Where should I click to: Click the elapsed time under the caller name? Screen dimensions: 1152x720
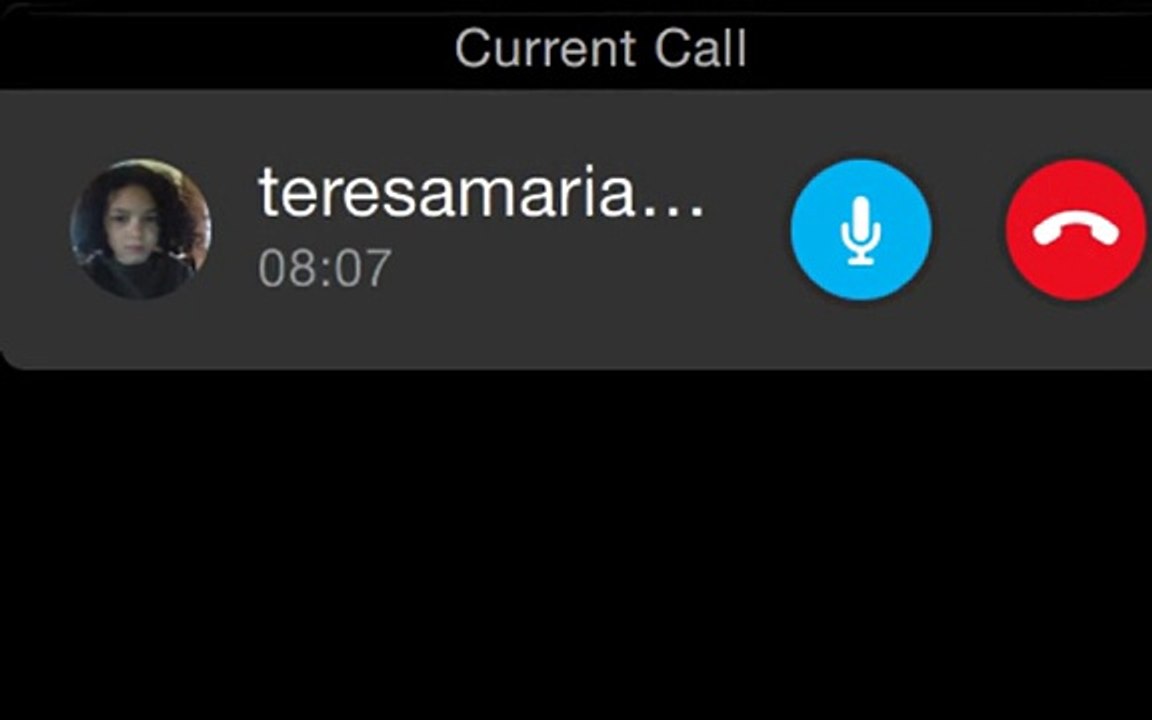(325, 268)
